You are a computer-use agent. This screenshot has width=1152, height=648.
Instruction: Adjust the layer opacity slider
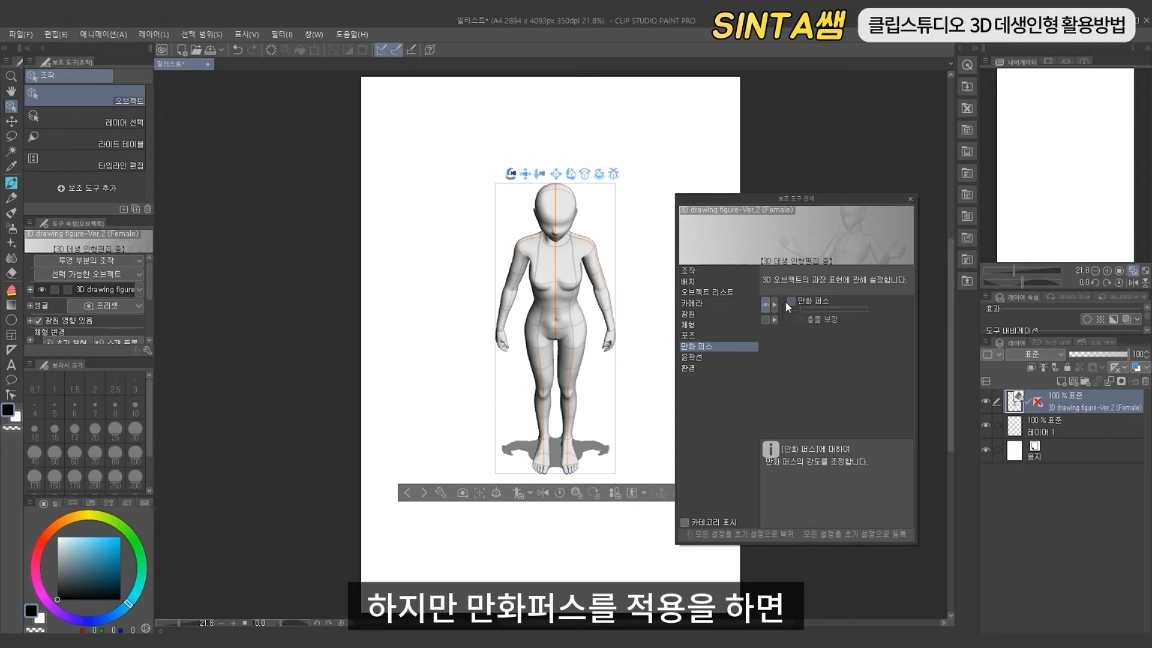pyautogui.click(x=1098, y=354)
